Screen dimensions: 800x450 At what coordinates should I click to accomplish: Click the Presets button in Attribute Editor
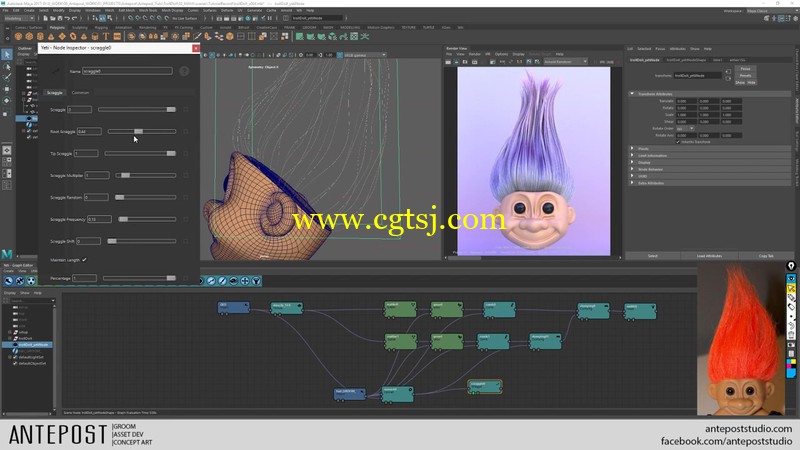(745, 76)
